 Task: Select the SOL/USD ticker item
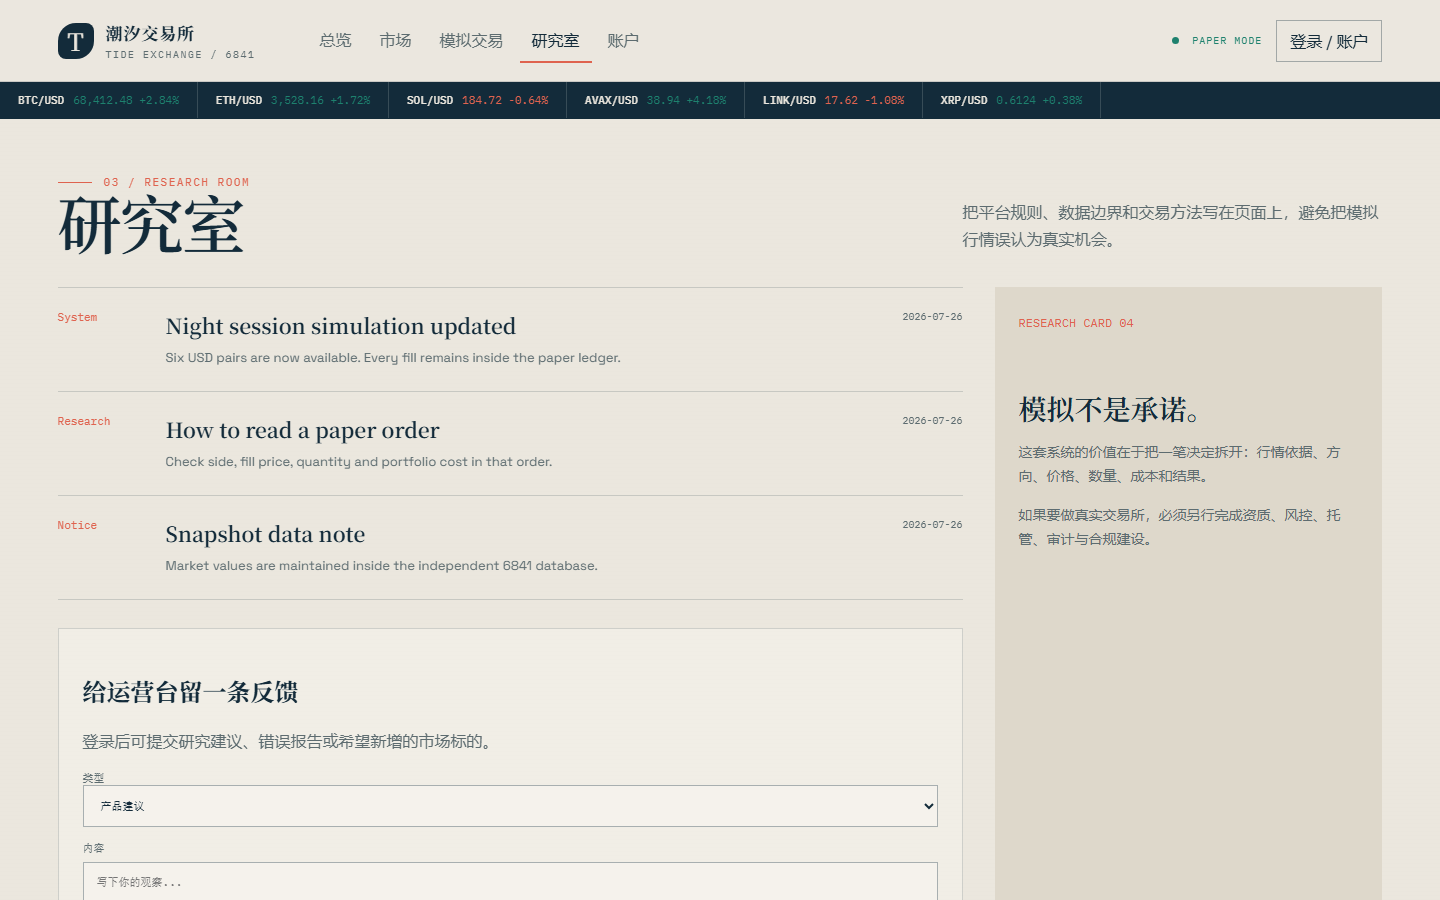[478, 100]
